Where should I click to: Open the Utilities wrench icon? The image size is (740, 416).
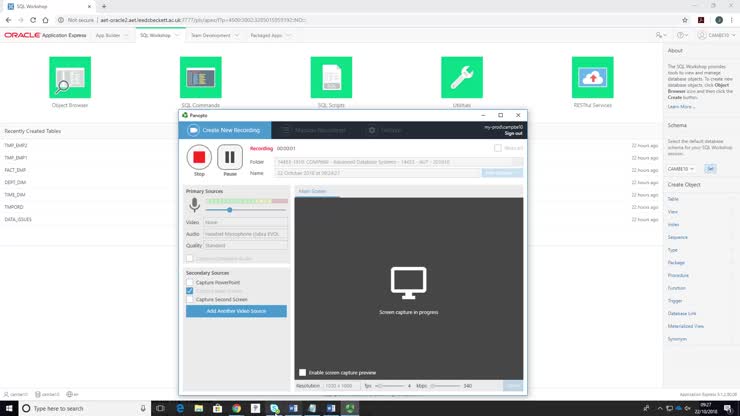coord(462,77)
